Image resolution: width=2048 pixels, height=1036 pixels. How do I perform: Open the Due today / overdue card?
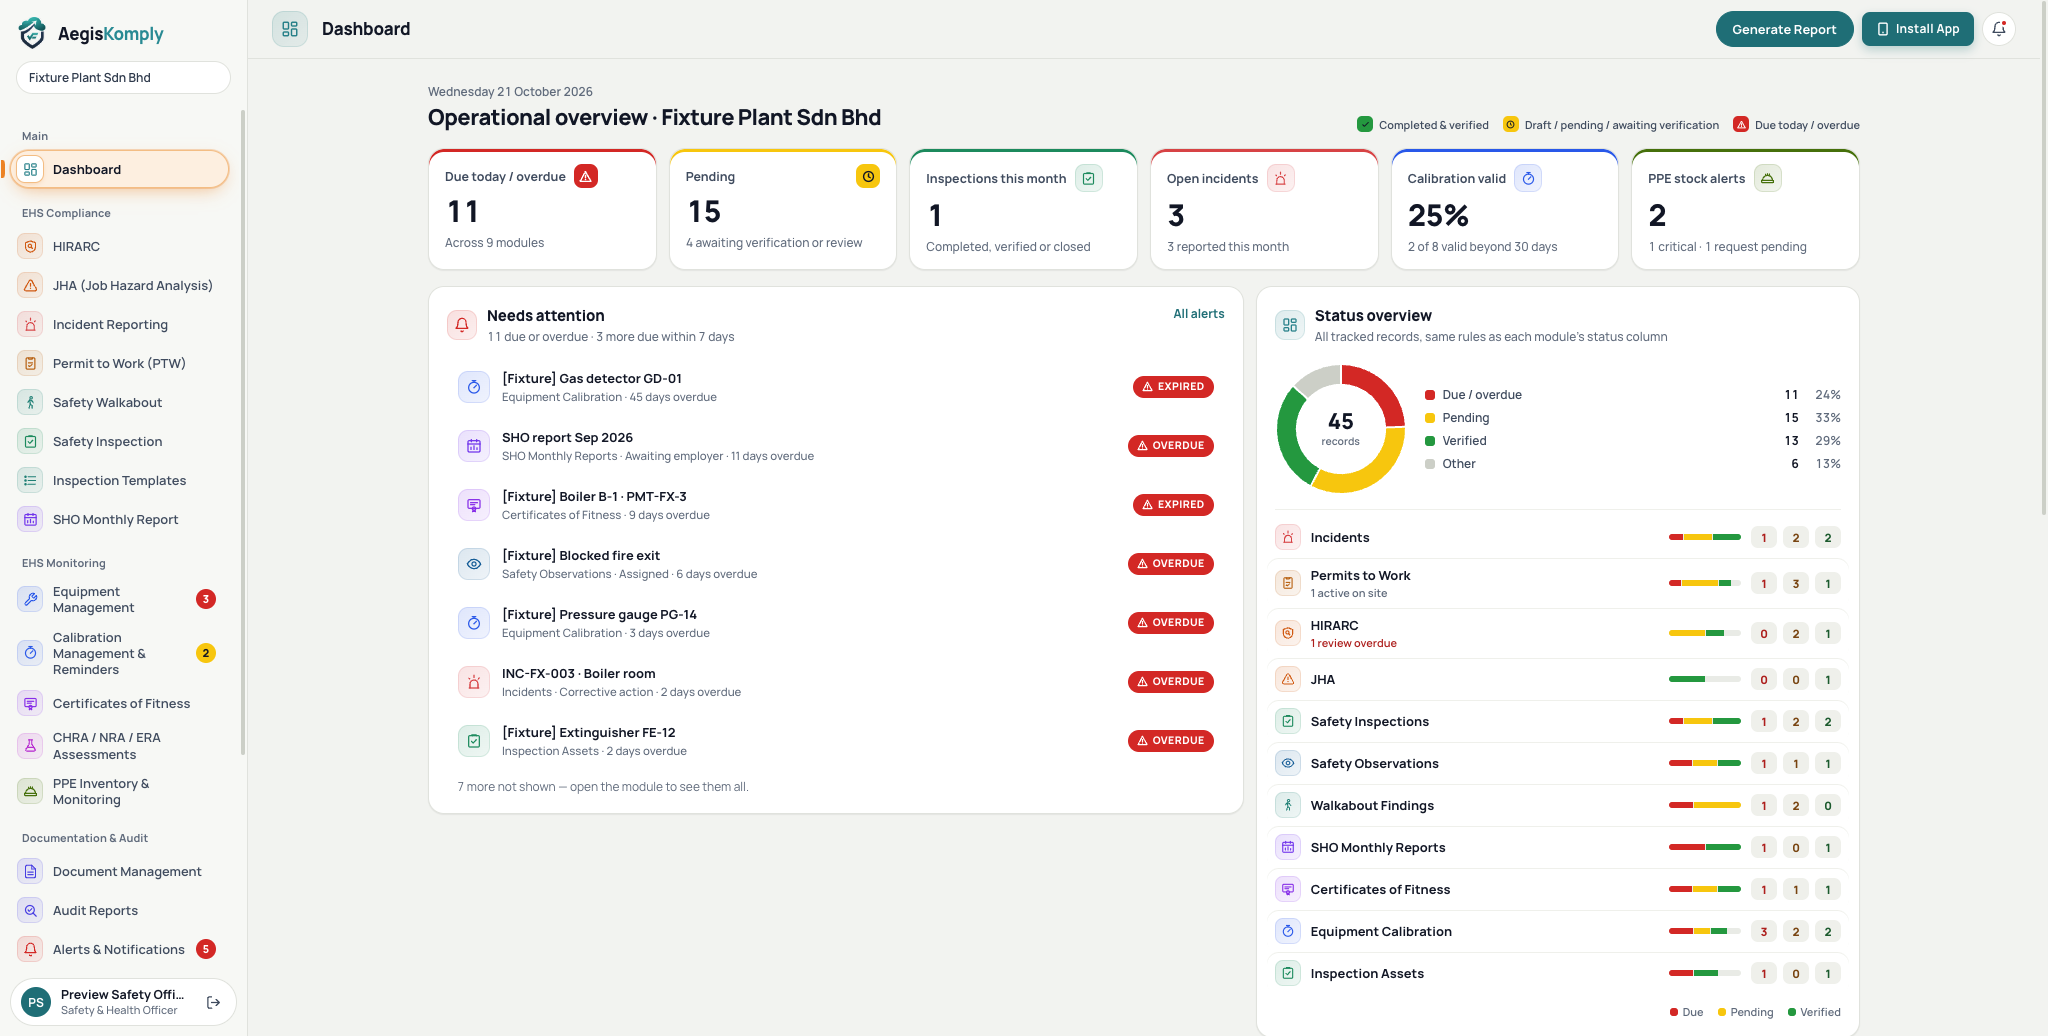tap(542, 209)
